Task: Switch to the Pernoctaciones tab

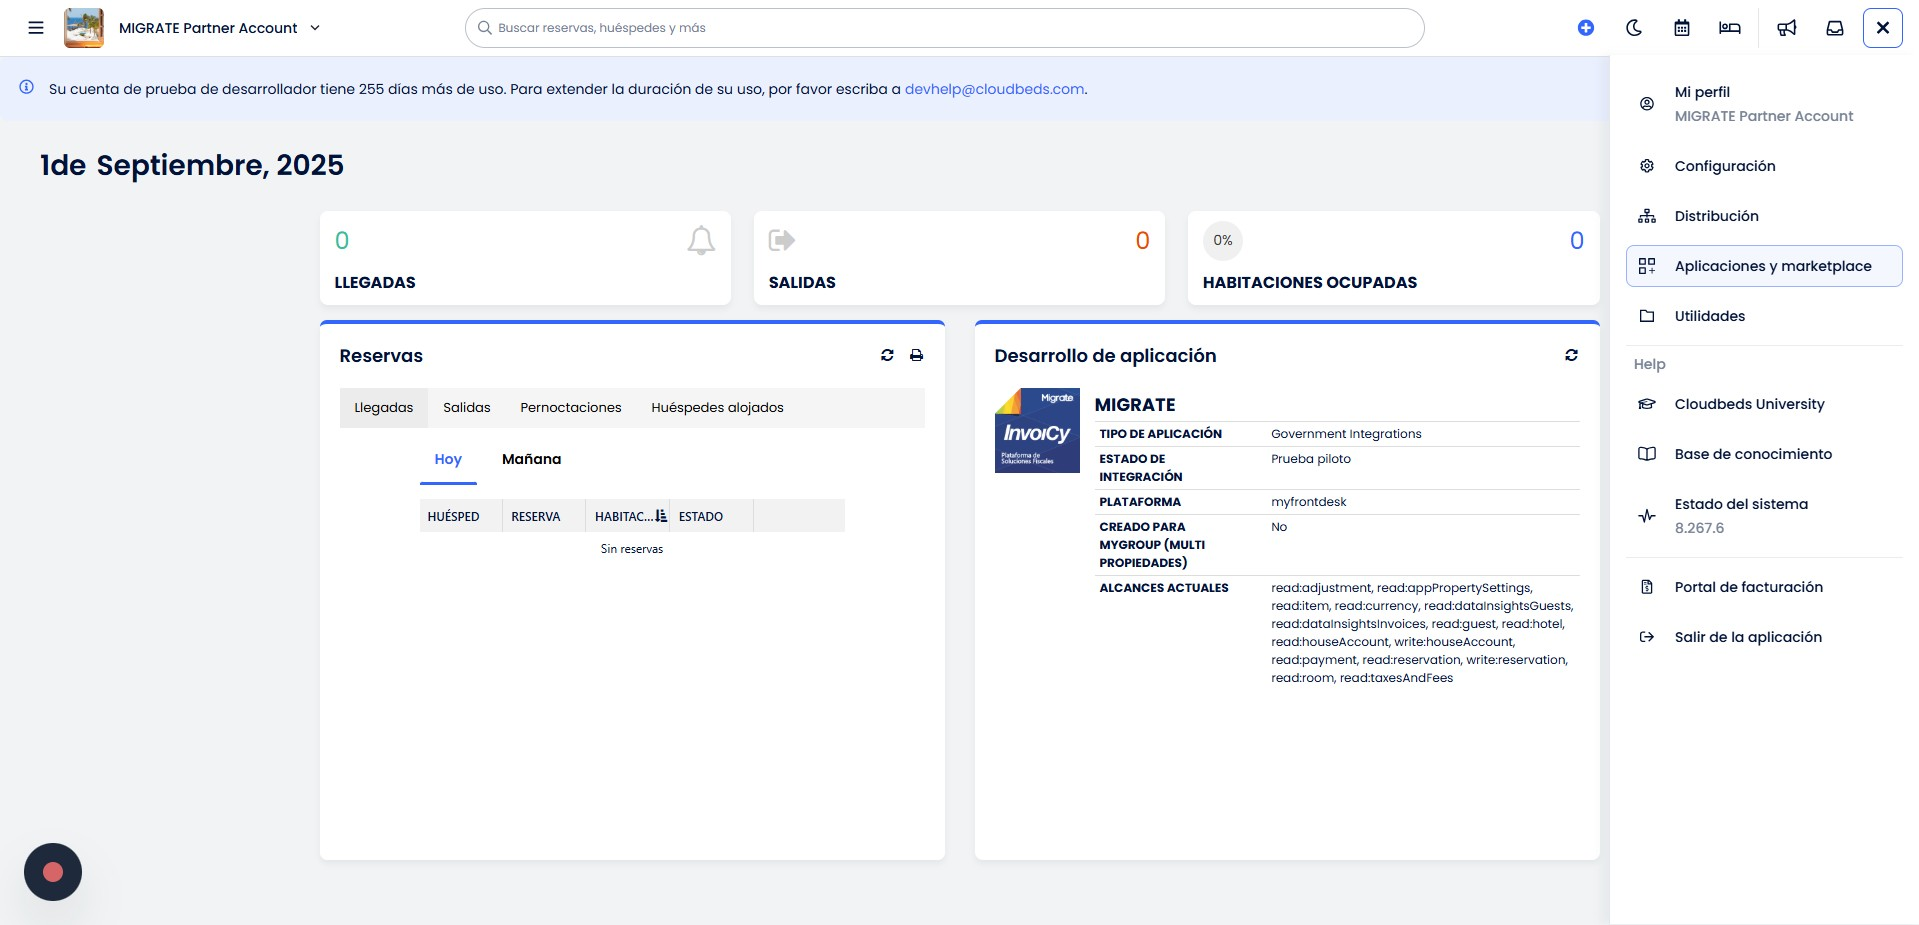Action: coord(571,408)
